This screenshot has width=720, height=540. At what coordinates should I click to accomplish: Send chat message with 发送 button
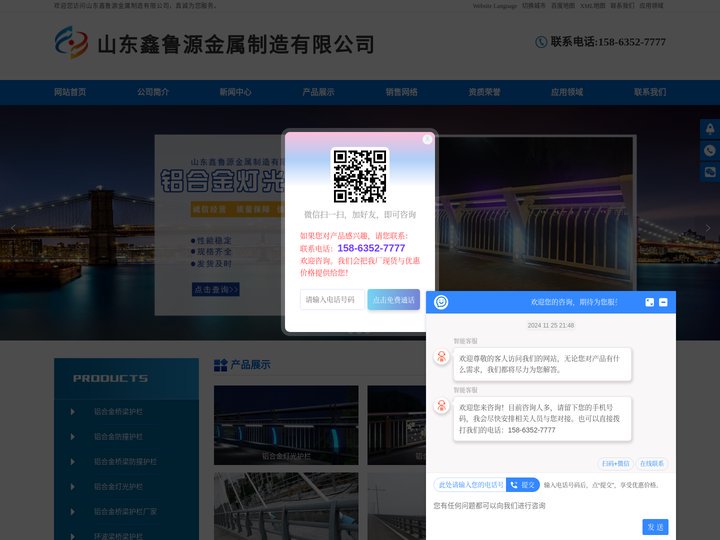pos(655,527)
